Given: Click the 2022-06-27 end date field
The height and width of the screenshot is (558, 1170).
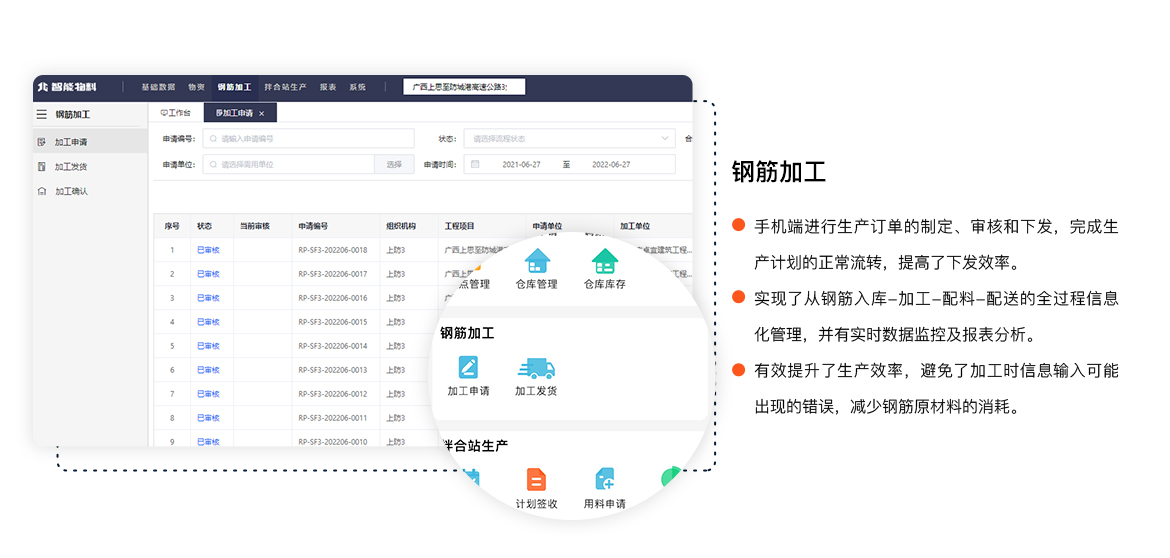Looking at the screenshot, I should click(x=618, y=164).
